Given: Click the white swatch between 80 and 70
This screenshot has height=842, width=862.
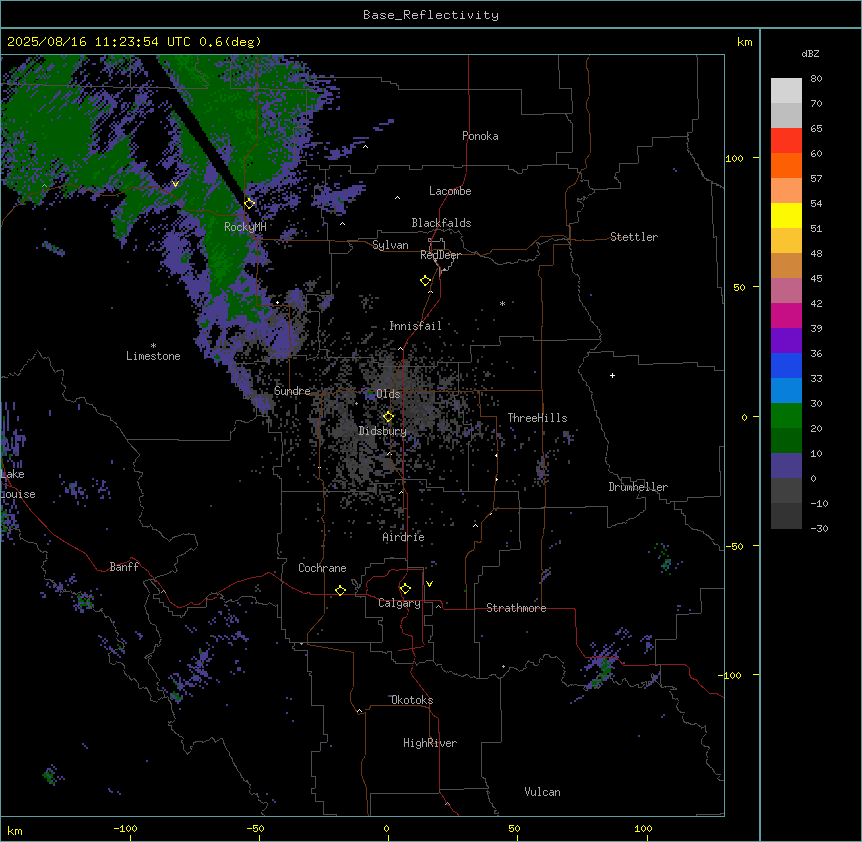Looking at the screenshot, I should coord(786,90).
